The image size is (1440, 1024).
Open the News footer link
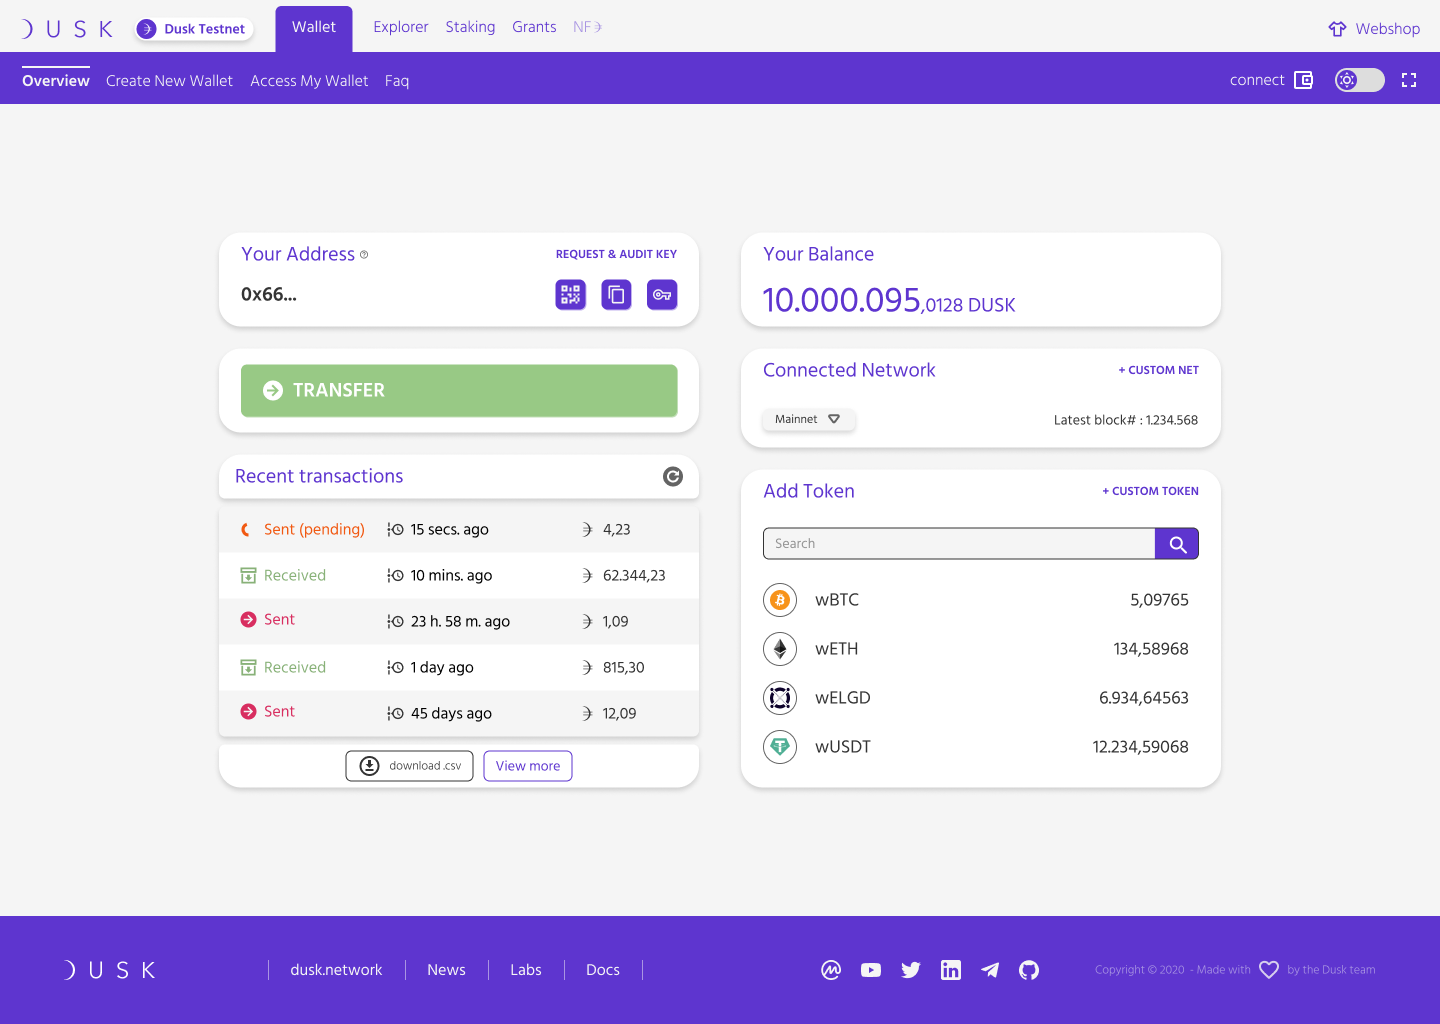tap(446, 970)
